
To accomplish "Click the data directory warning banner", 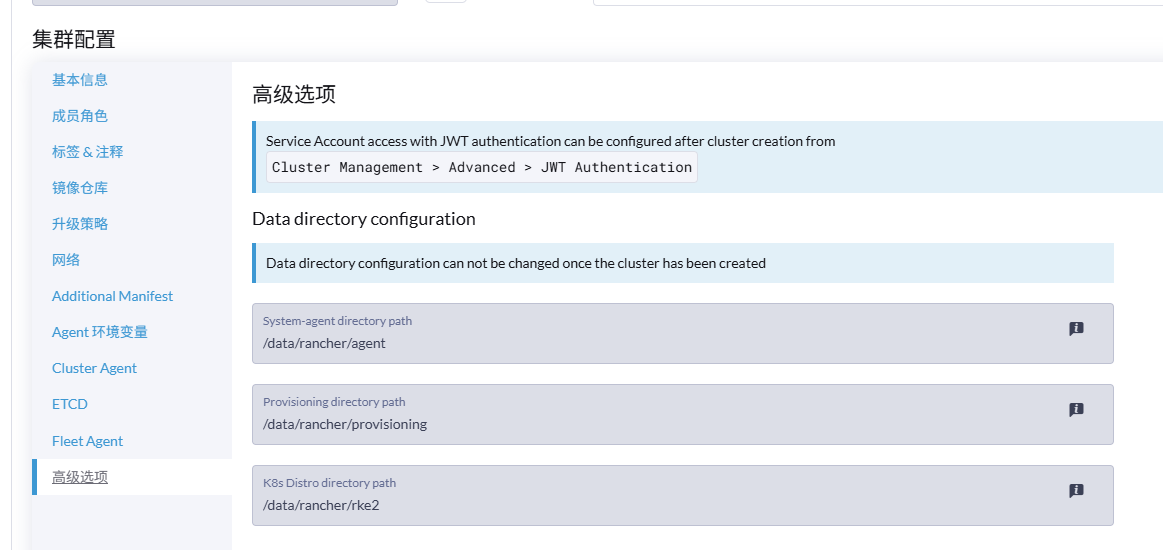I will click(x=682, y=263).
